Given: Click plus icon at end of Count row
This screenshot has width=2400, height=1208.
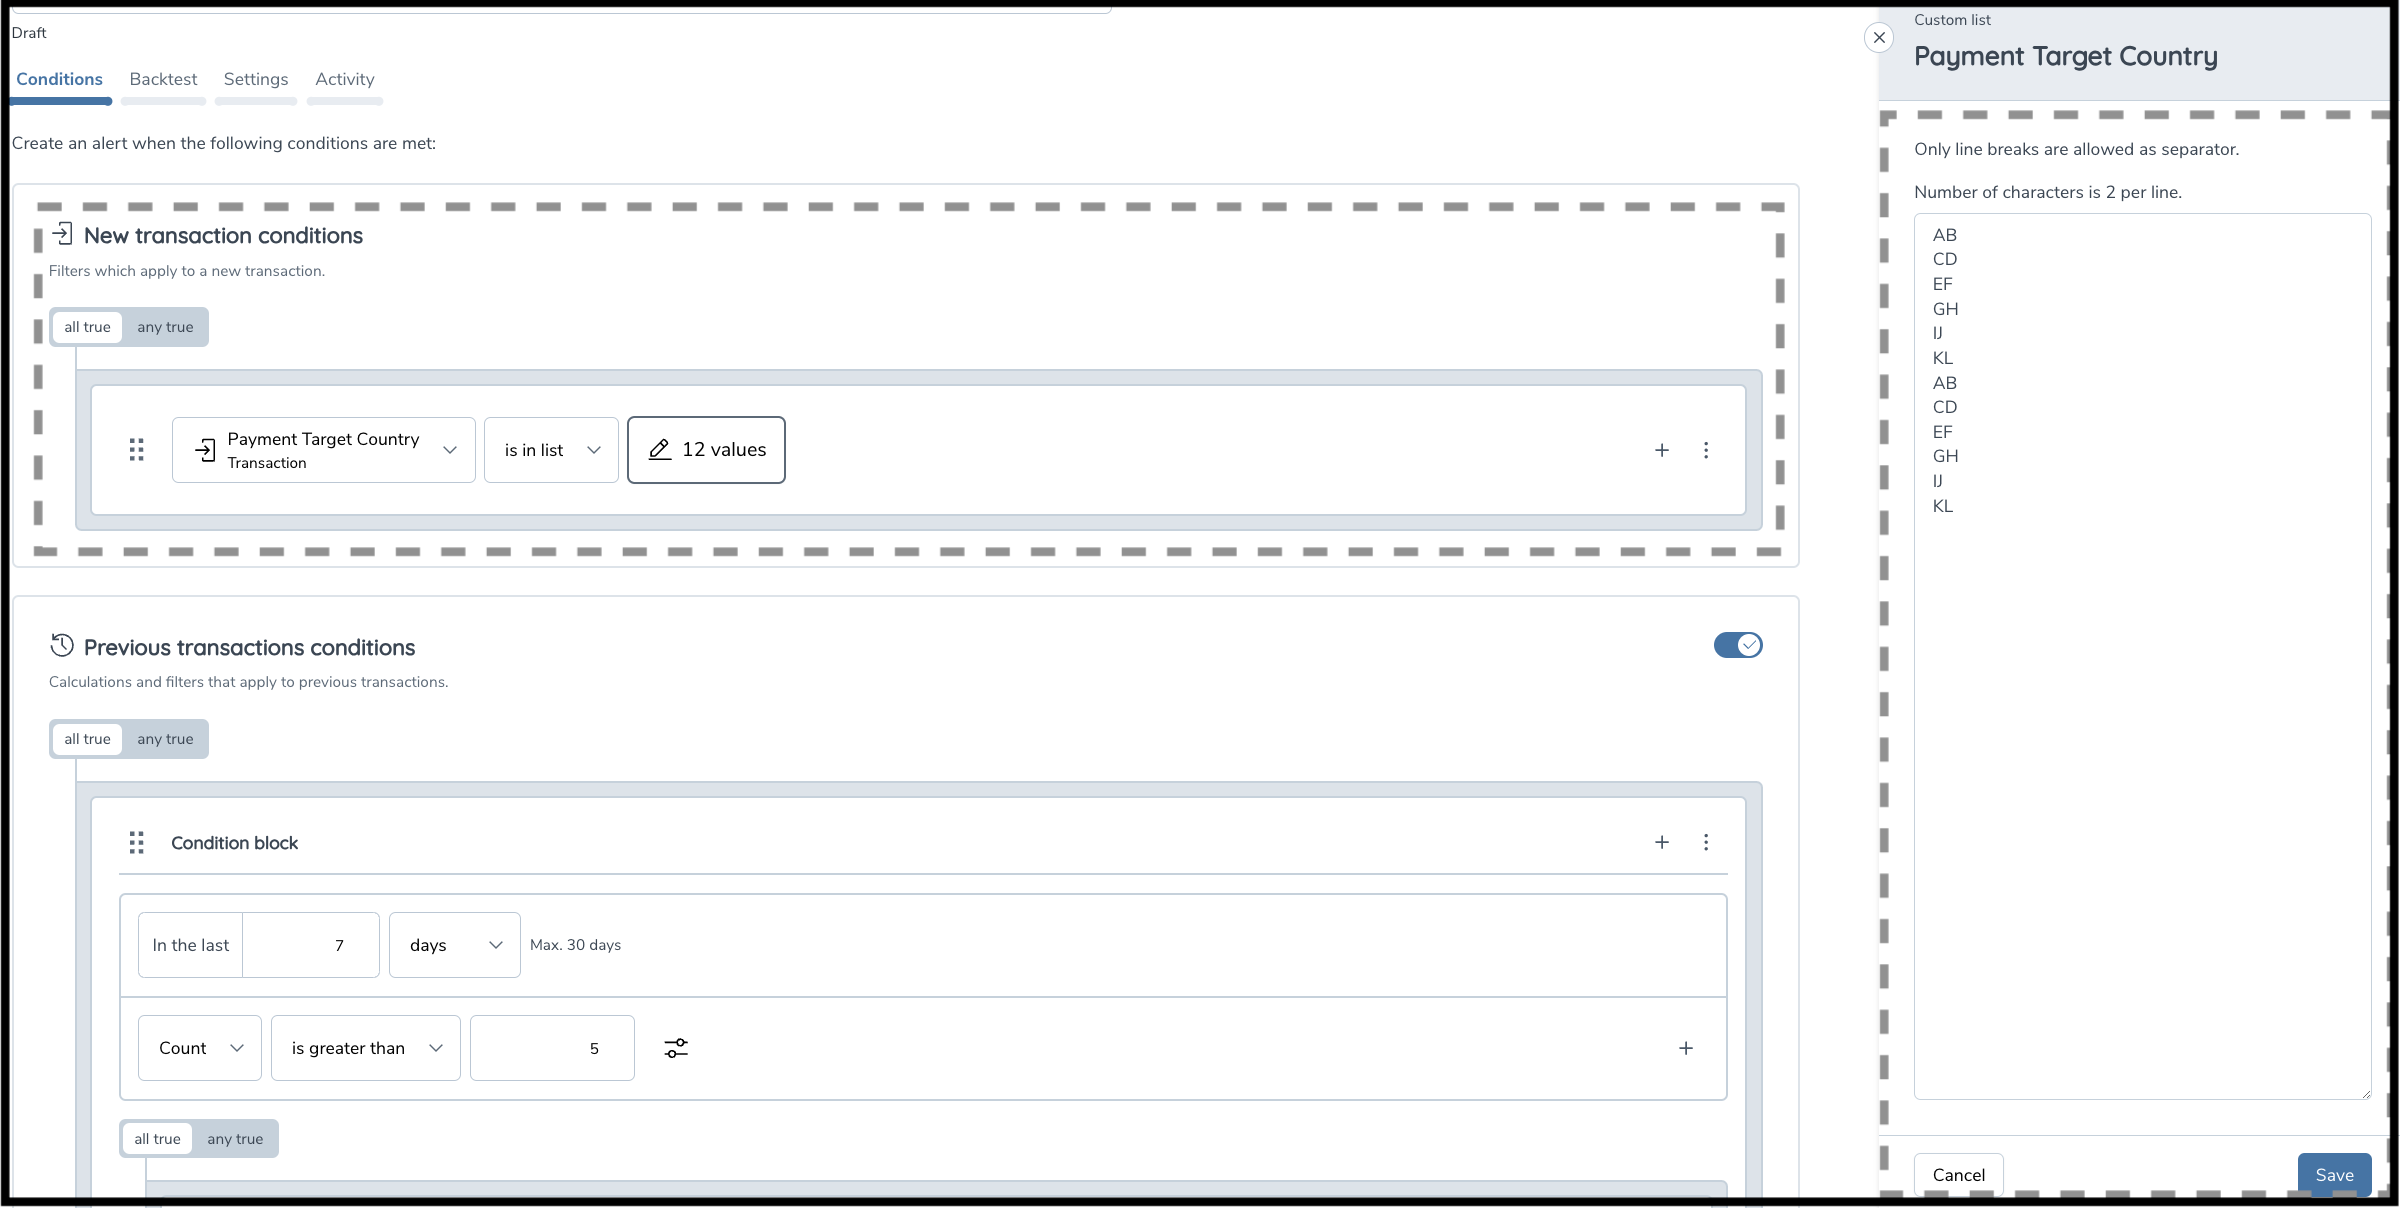Looking at the screenshot, I should [x=1686, y=1048].
